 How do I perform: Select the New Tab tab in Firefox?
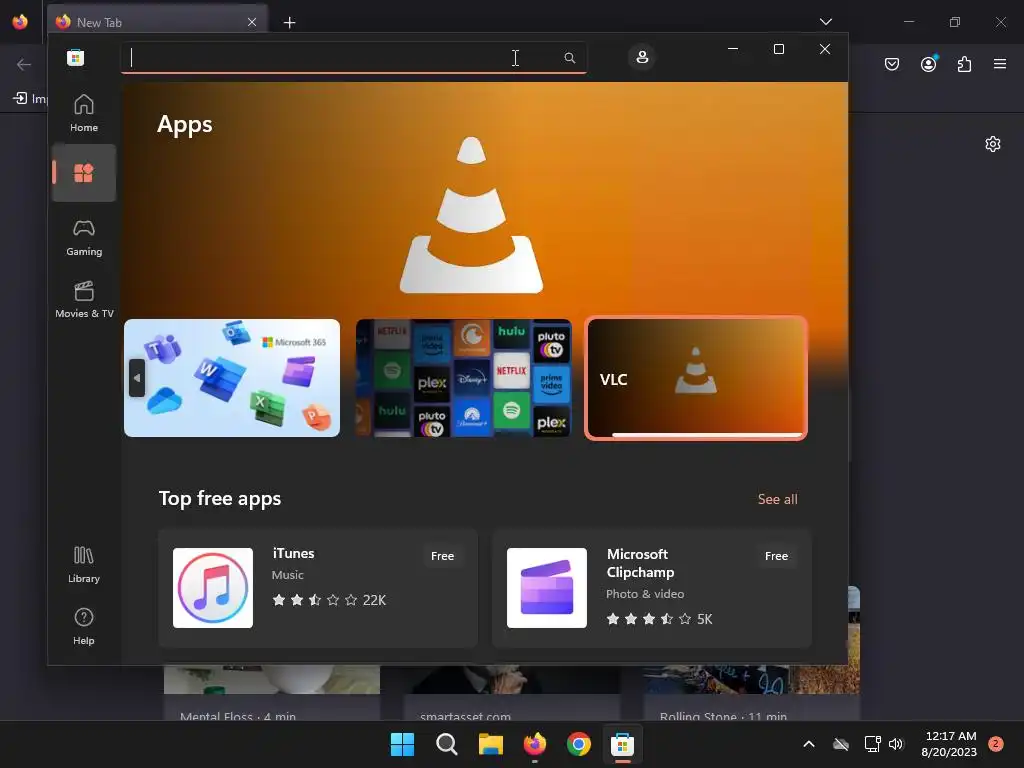coord(157,22)
